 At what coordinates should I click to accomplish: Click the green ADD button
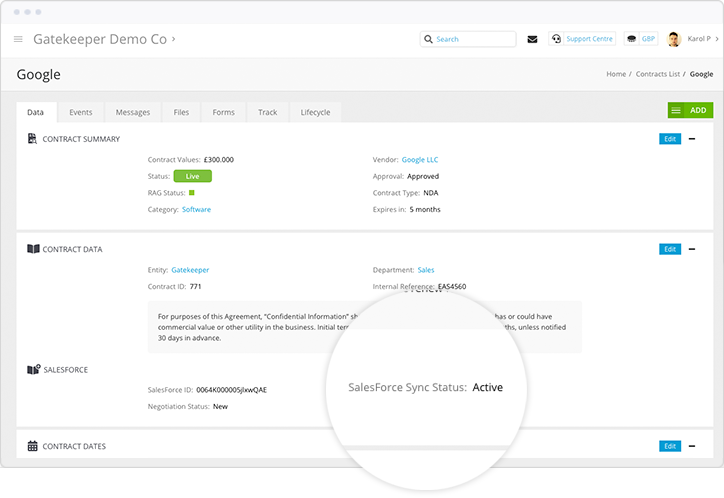tap(690, 110)
